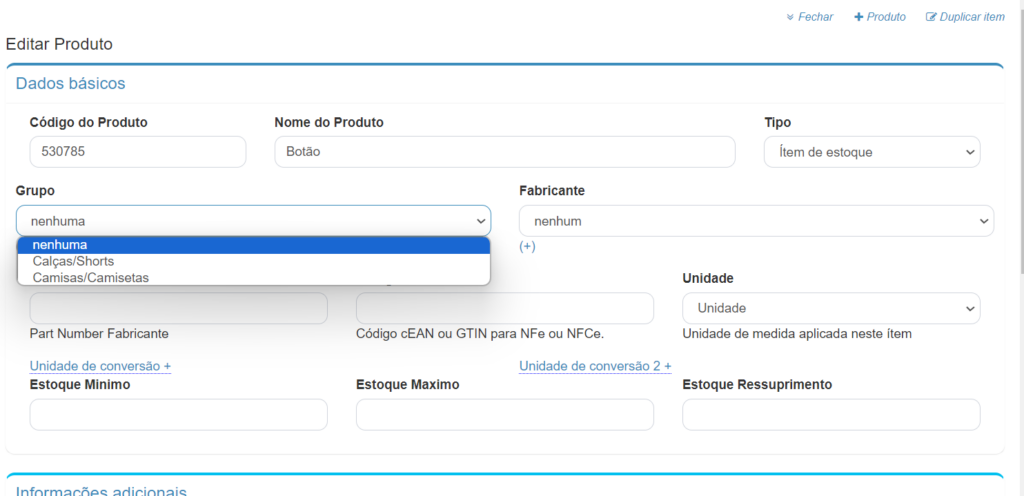Viewport: 1024px width, 496px height.
Task: Click the 'Unidade de conversão +' link
Action: click(100, 366)
